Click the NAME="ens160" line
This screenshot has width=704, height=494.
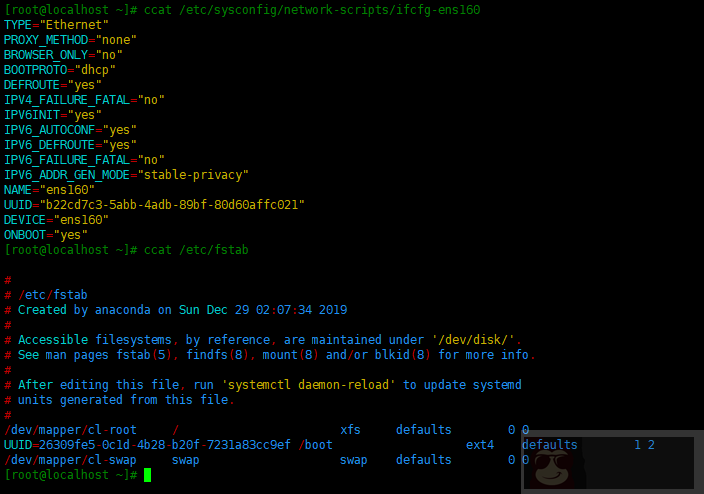[x=50, y=190]
